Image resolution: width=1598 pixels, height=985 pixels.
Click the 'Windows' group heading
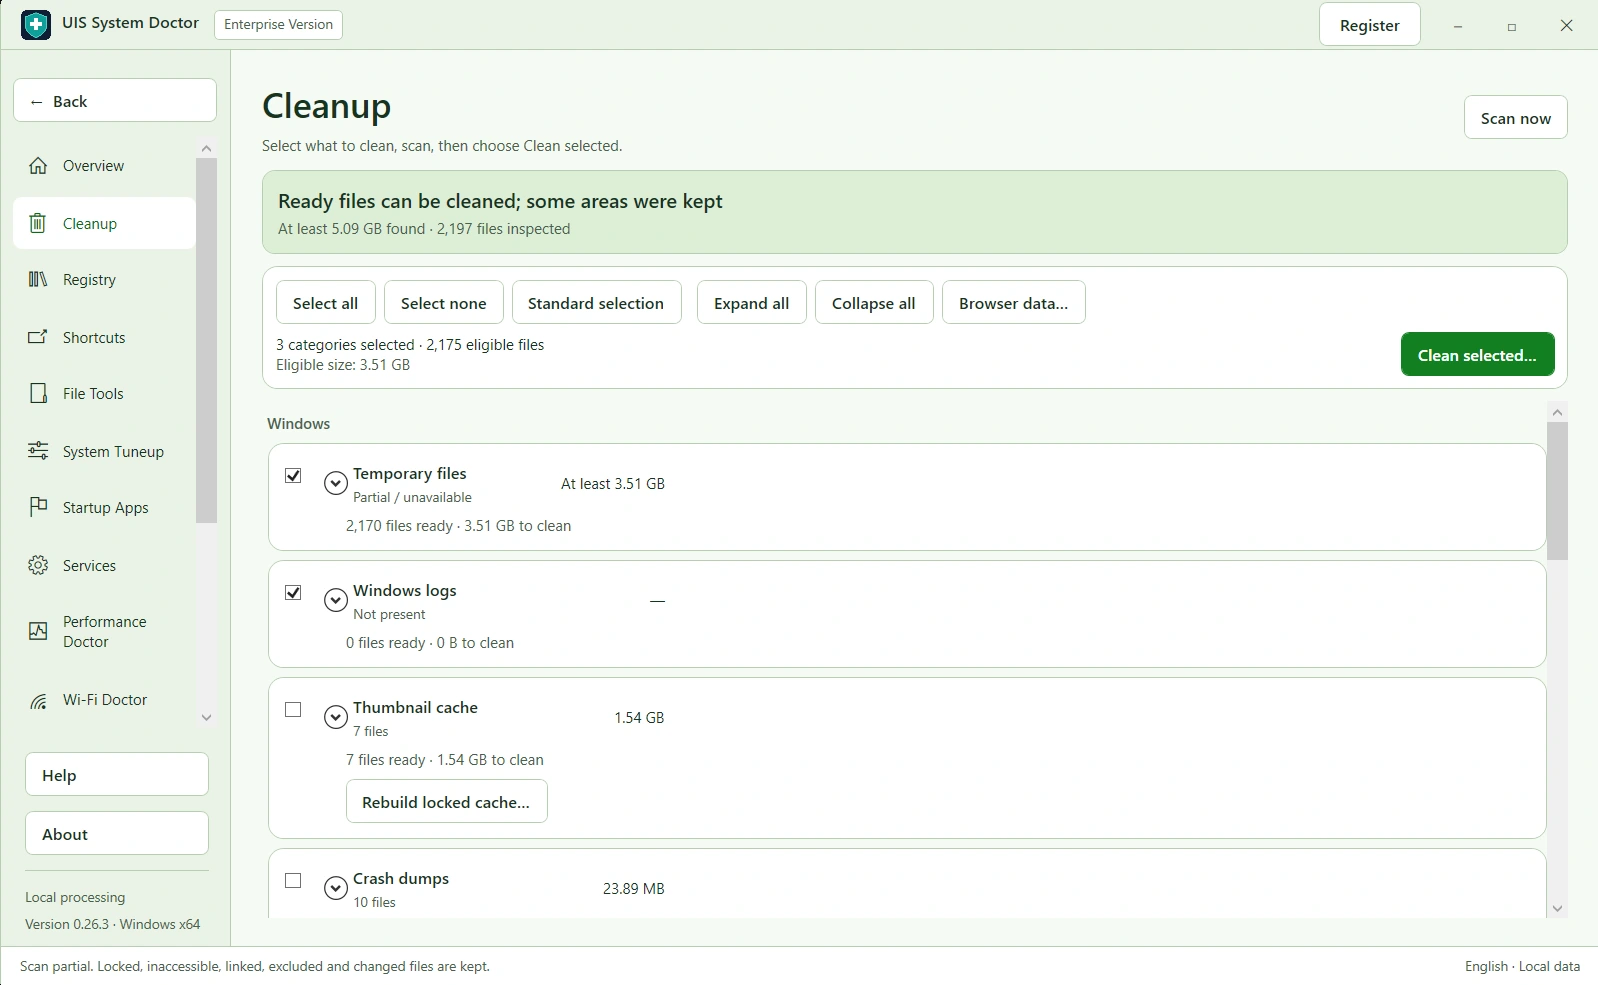[298, 424]
